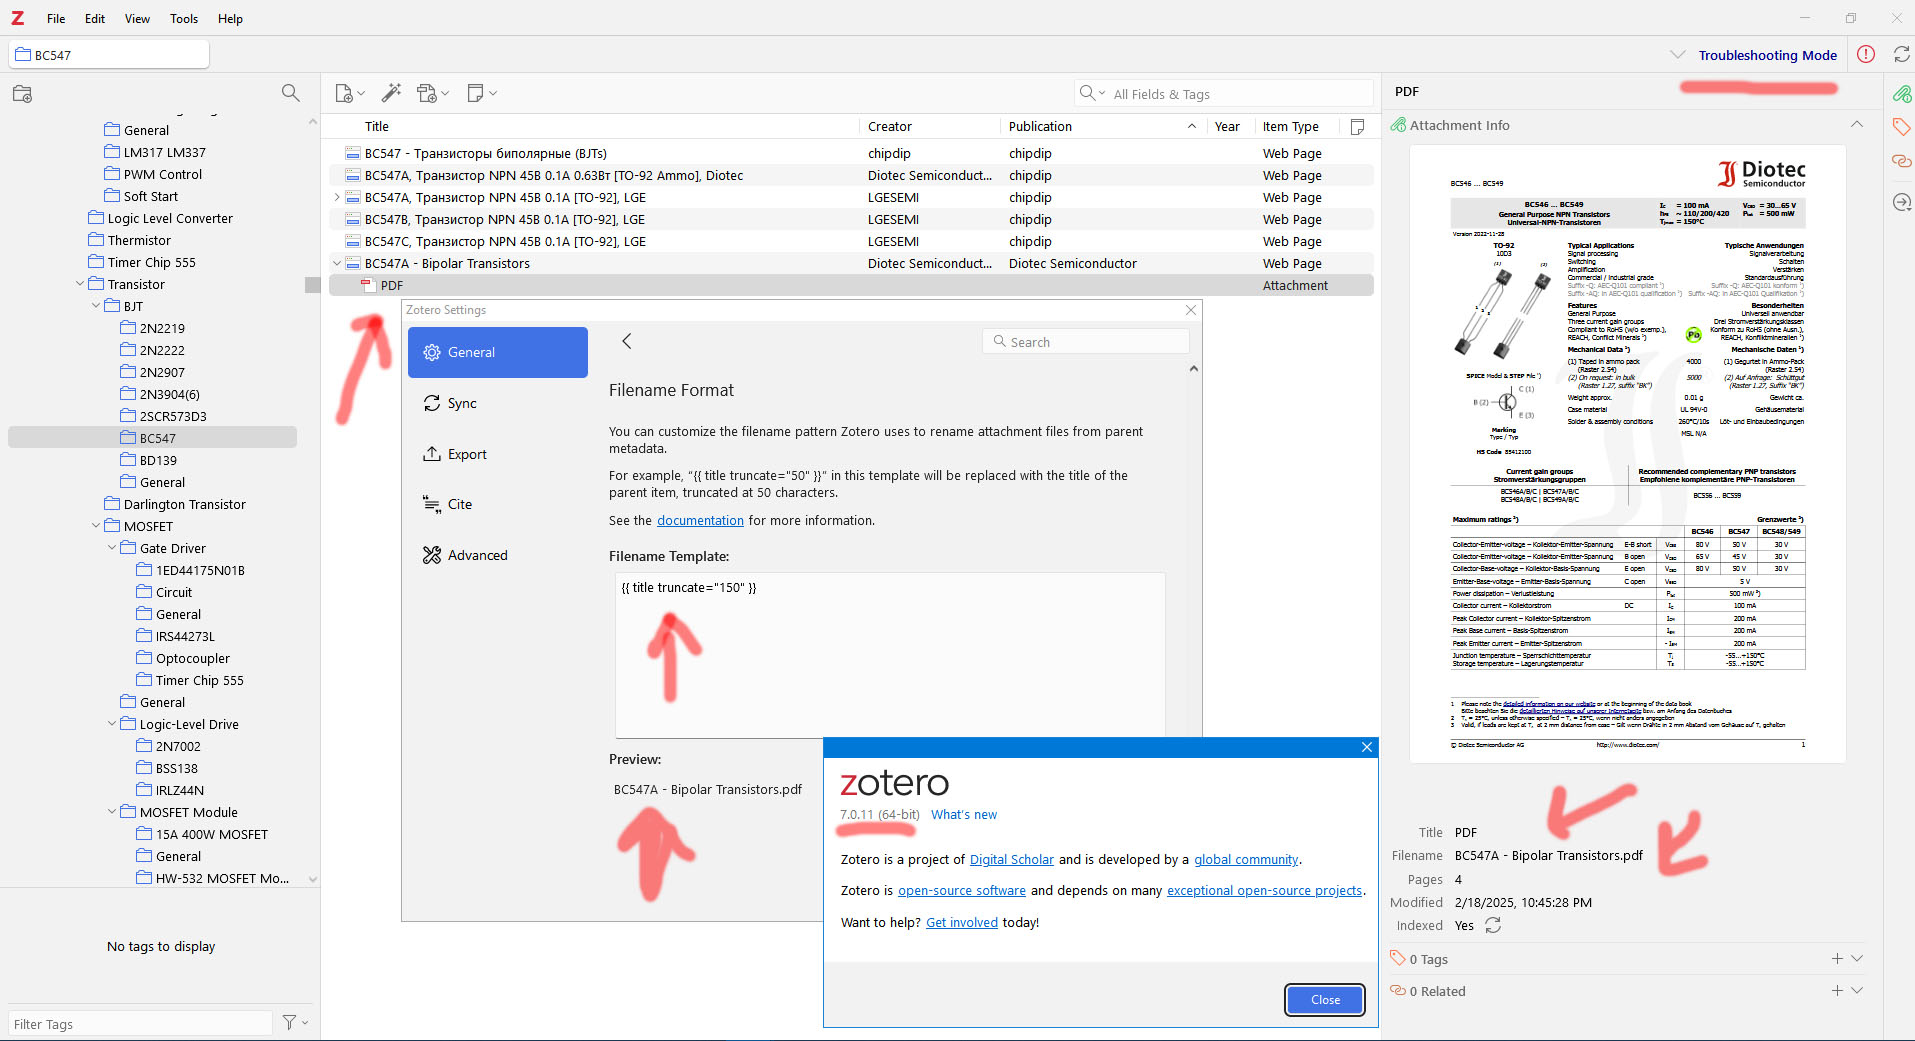The width and height of the screenshot is (1915, 1041).
Task: Open the Cite settings pane
Action: 498,504
